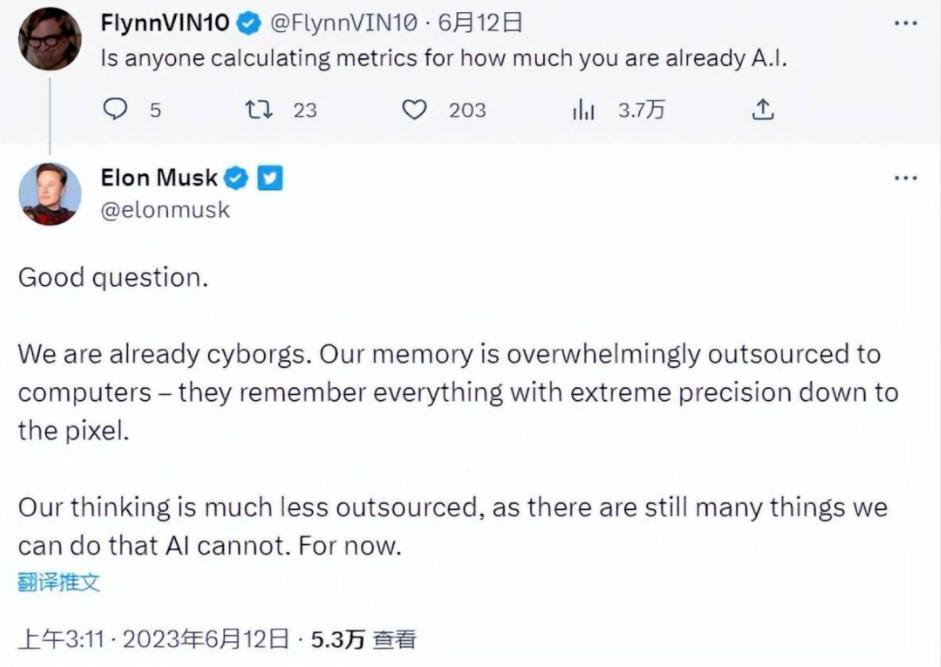Click the verified checkmark next to Elon Musk
Image resolution: width=941 pixels, height=667 pixels.
click(237, 179)
